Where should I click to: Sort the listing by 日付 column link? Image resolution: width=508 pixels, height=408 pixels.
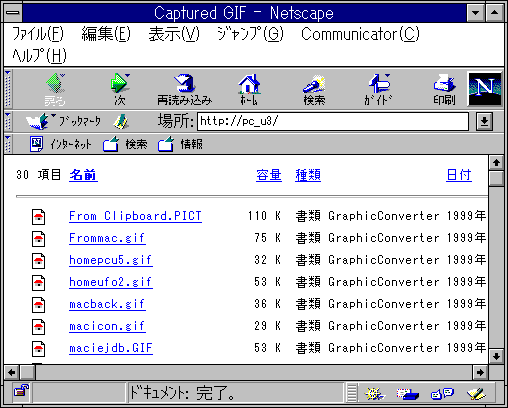pos(459,175)
